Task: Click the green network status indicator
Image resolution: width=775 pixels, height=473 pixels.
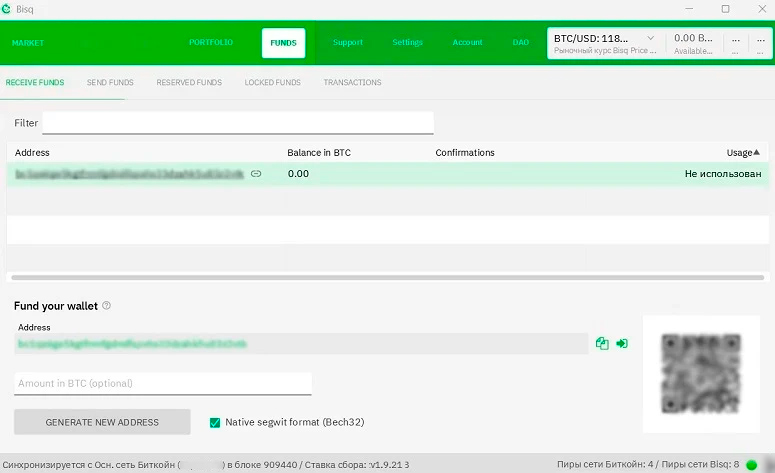Action: [752, 465]
